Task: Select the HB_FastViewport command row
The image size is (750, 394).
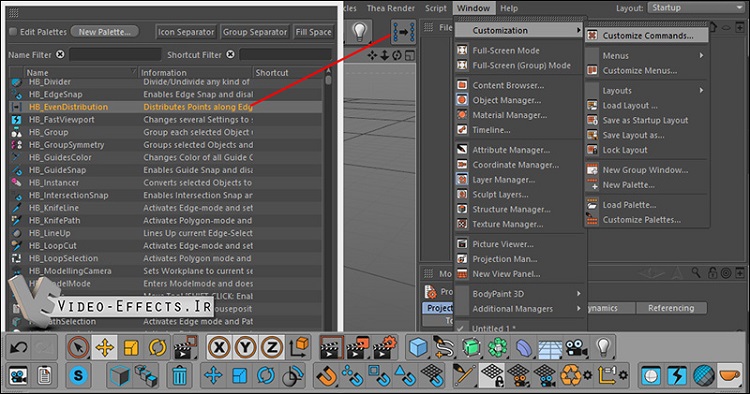Action: (x=166, y=120)
